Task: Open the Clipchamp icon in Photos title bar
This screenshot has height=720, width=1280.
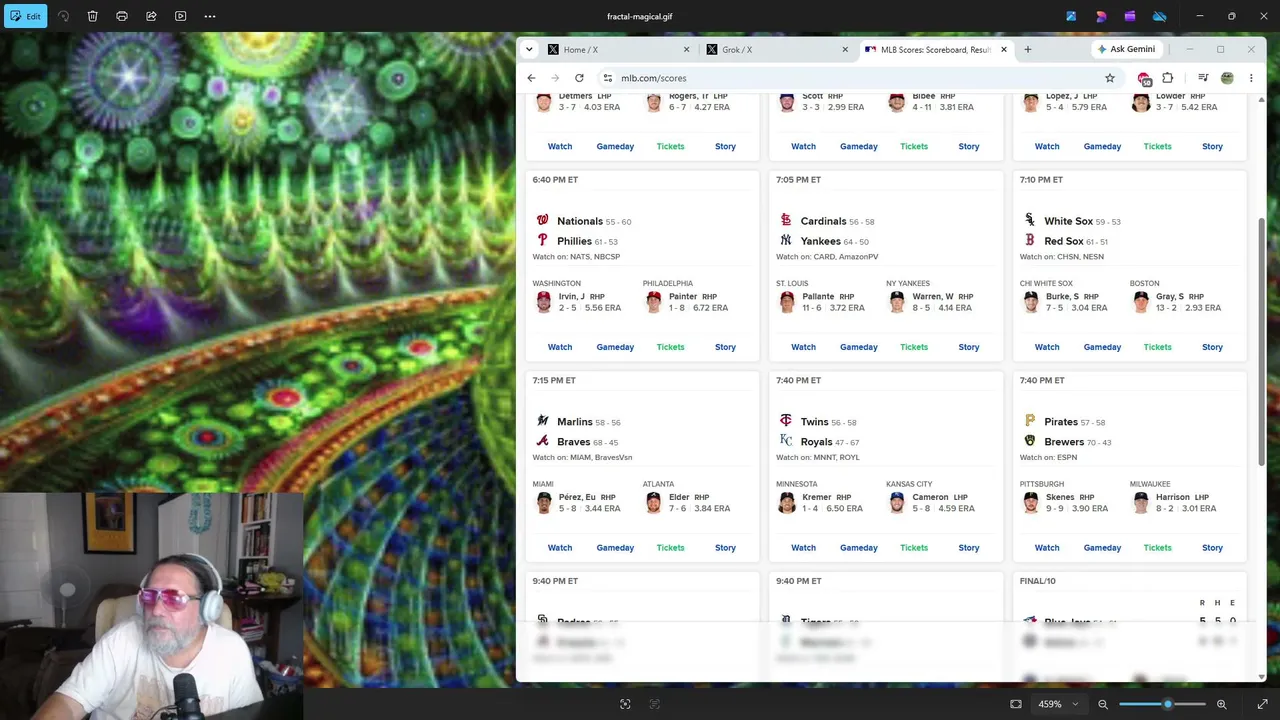Action: click(x=1130, y=16)
